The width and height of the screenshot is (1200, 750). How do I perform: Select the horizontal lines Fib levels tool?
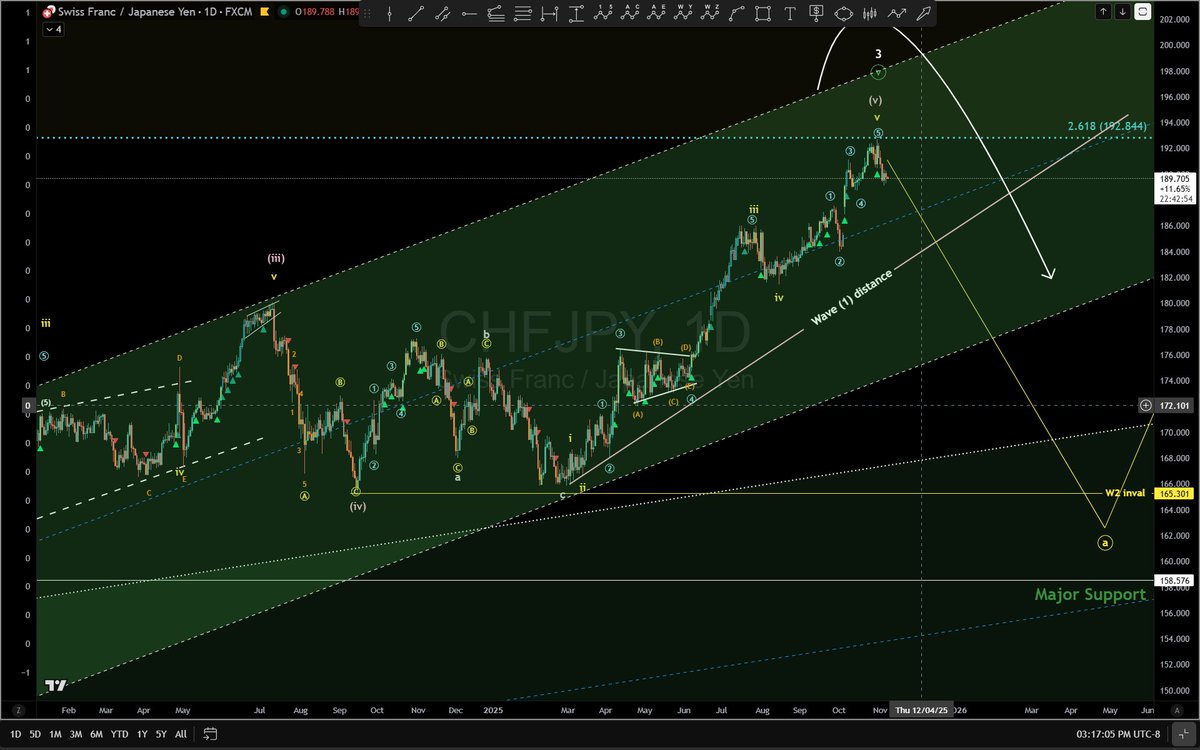coord(522,14)
